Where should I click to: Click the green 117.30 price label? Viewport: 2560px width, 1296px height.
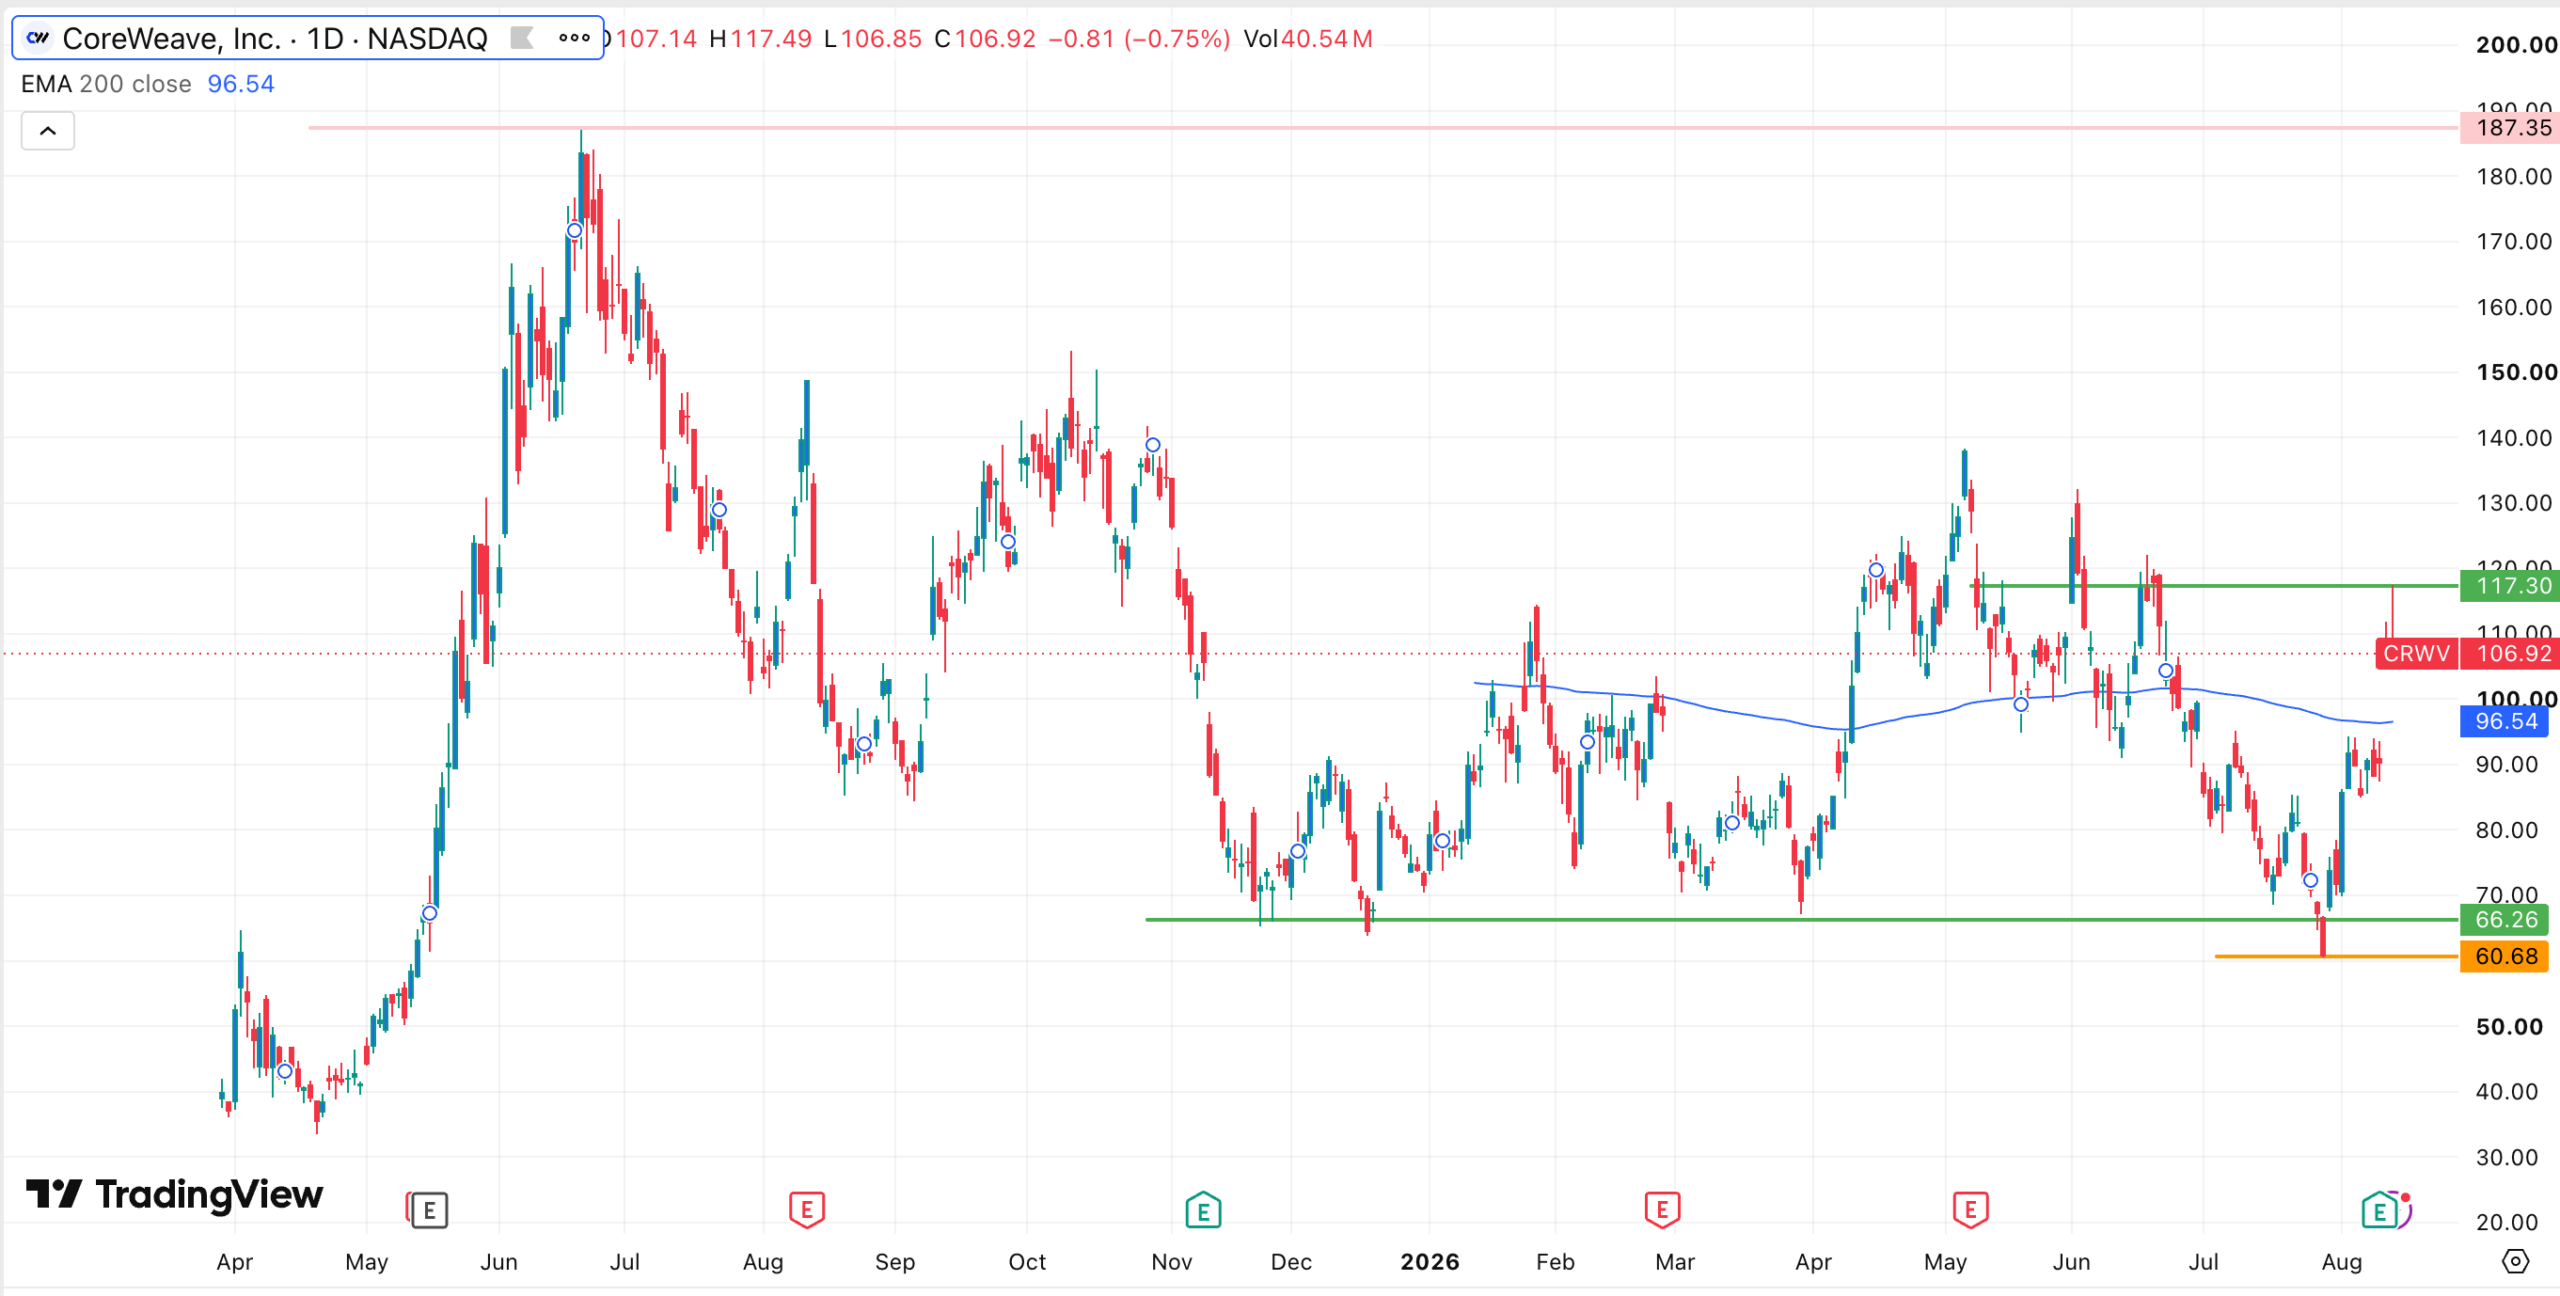pos(2509,586)
